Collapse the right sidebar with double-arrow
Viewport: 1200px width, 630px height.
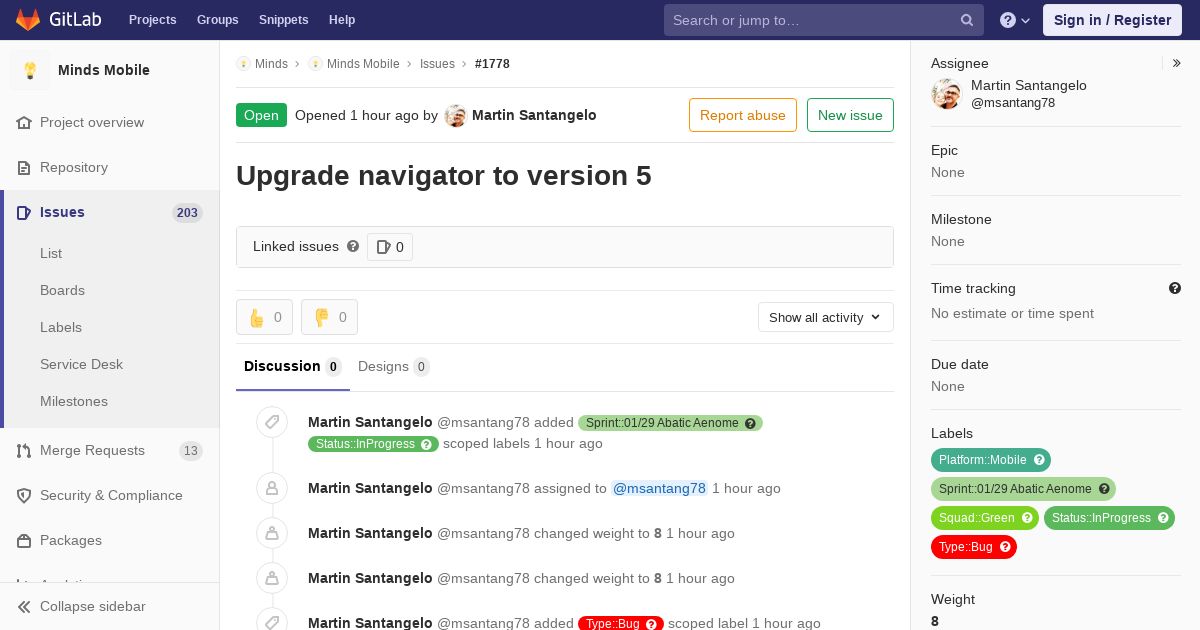pos(1177,63)
